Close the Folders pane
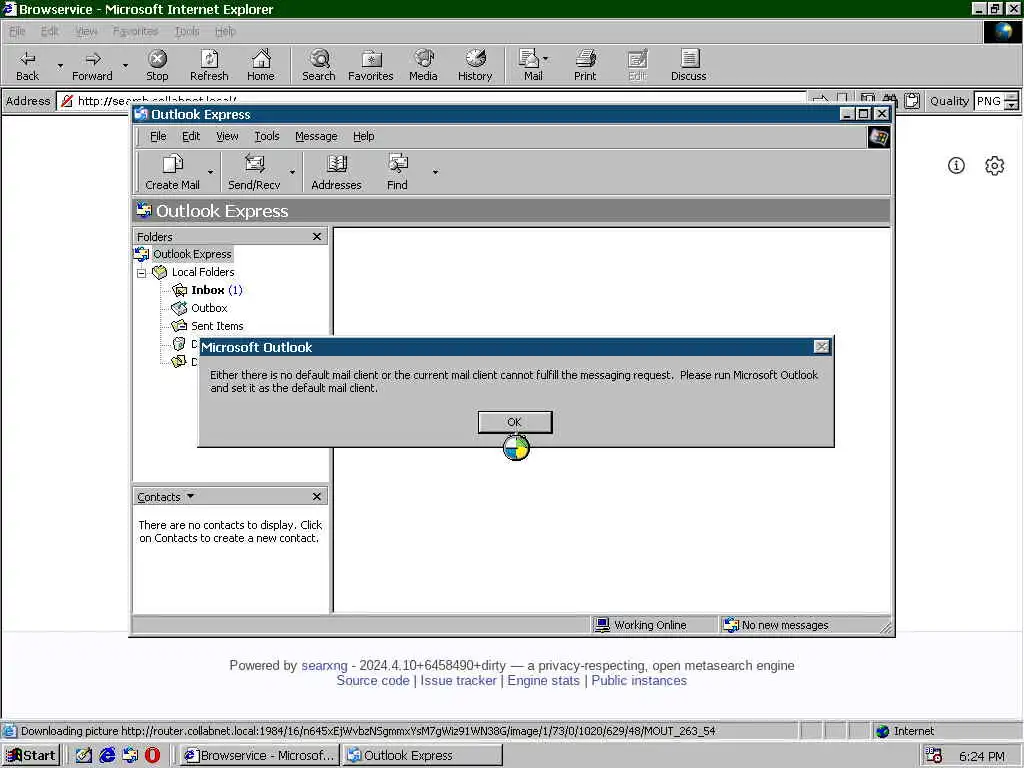The width and height of the screenshot is (1024, 768). click(317, 236)
